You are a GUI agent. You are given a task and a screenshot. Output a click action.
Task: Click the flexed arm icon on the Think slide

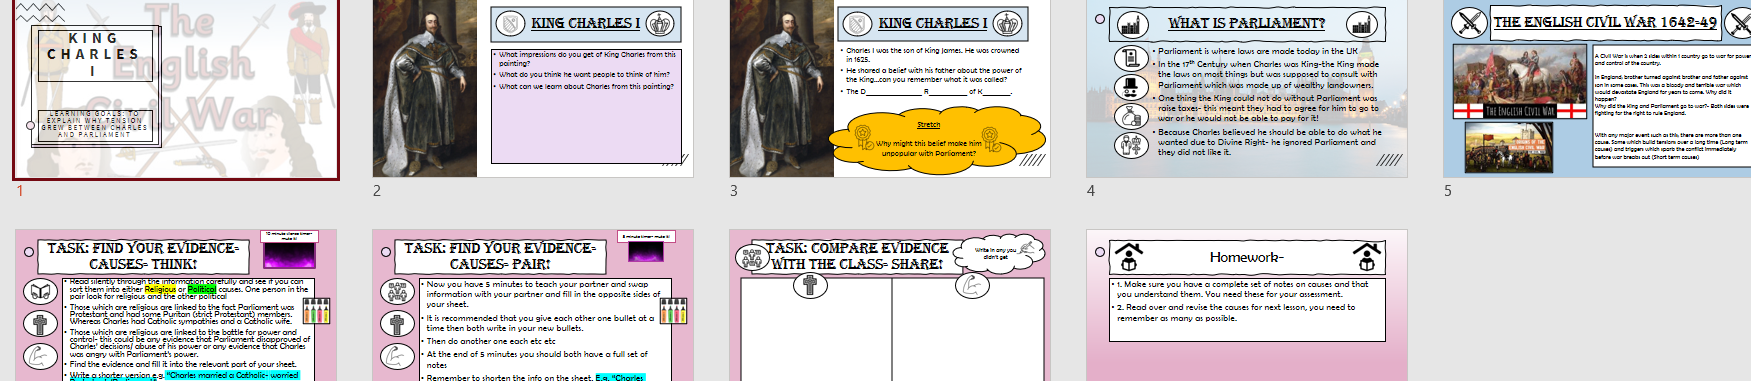(40, 355)
